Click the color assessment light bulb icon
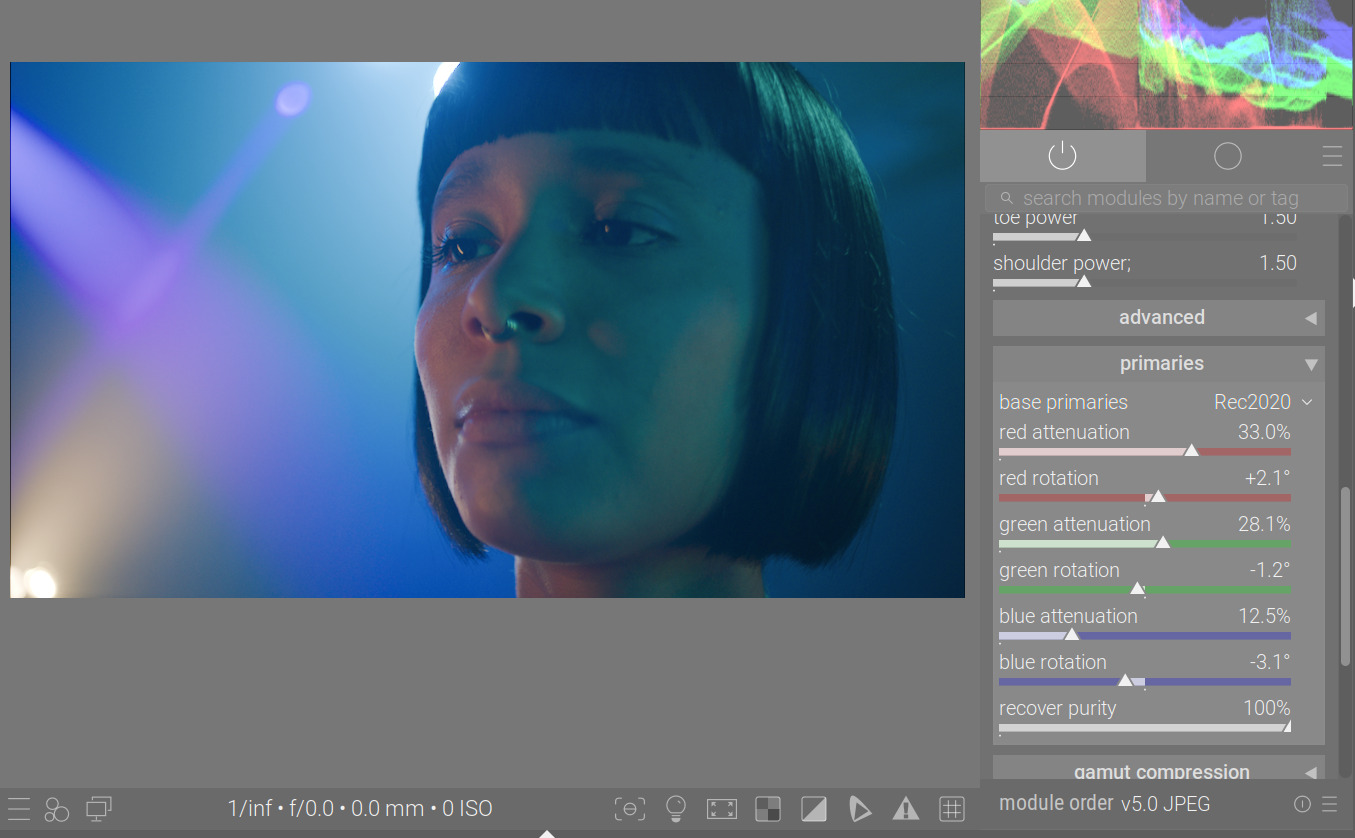 (x=676, y=808)
